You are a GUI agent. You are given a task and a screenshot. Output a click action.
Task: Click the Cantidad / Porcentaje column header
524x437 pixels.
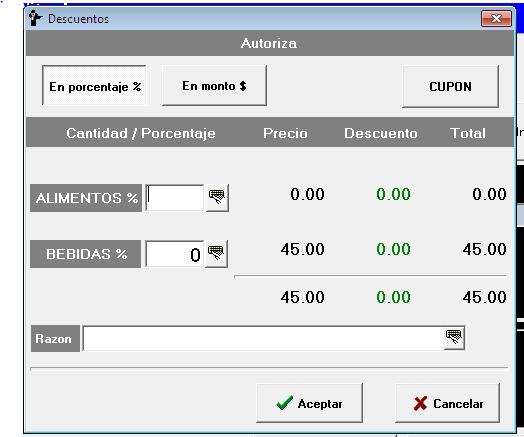(141, 133)
